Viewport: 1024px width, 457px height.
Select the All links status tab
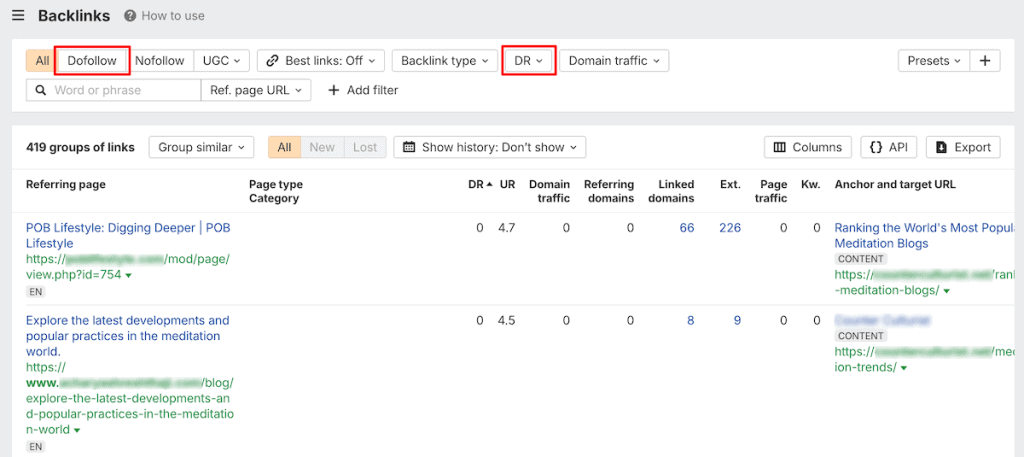point(284,147)
